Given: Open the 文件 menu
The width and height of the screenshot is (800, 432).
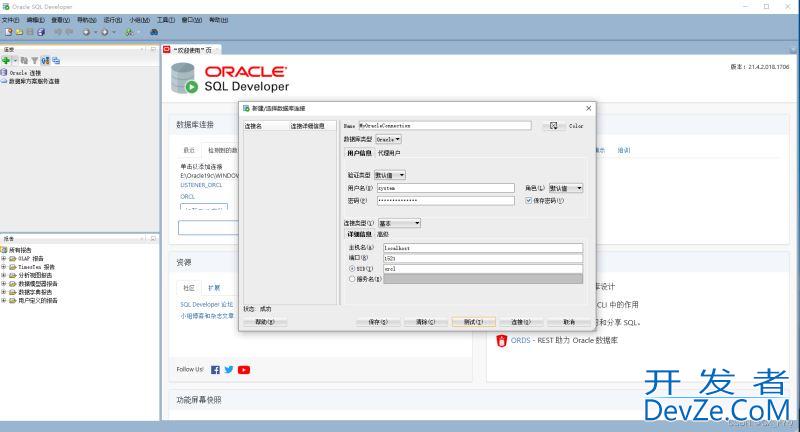Looking at the screenshot, I should pos(11,20).
